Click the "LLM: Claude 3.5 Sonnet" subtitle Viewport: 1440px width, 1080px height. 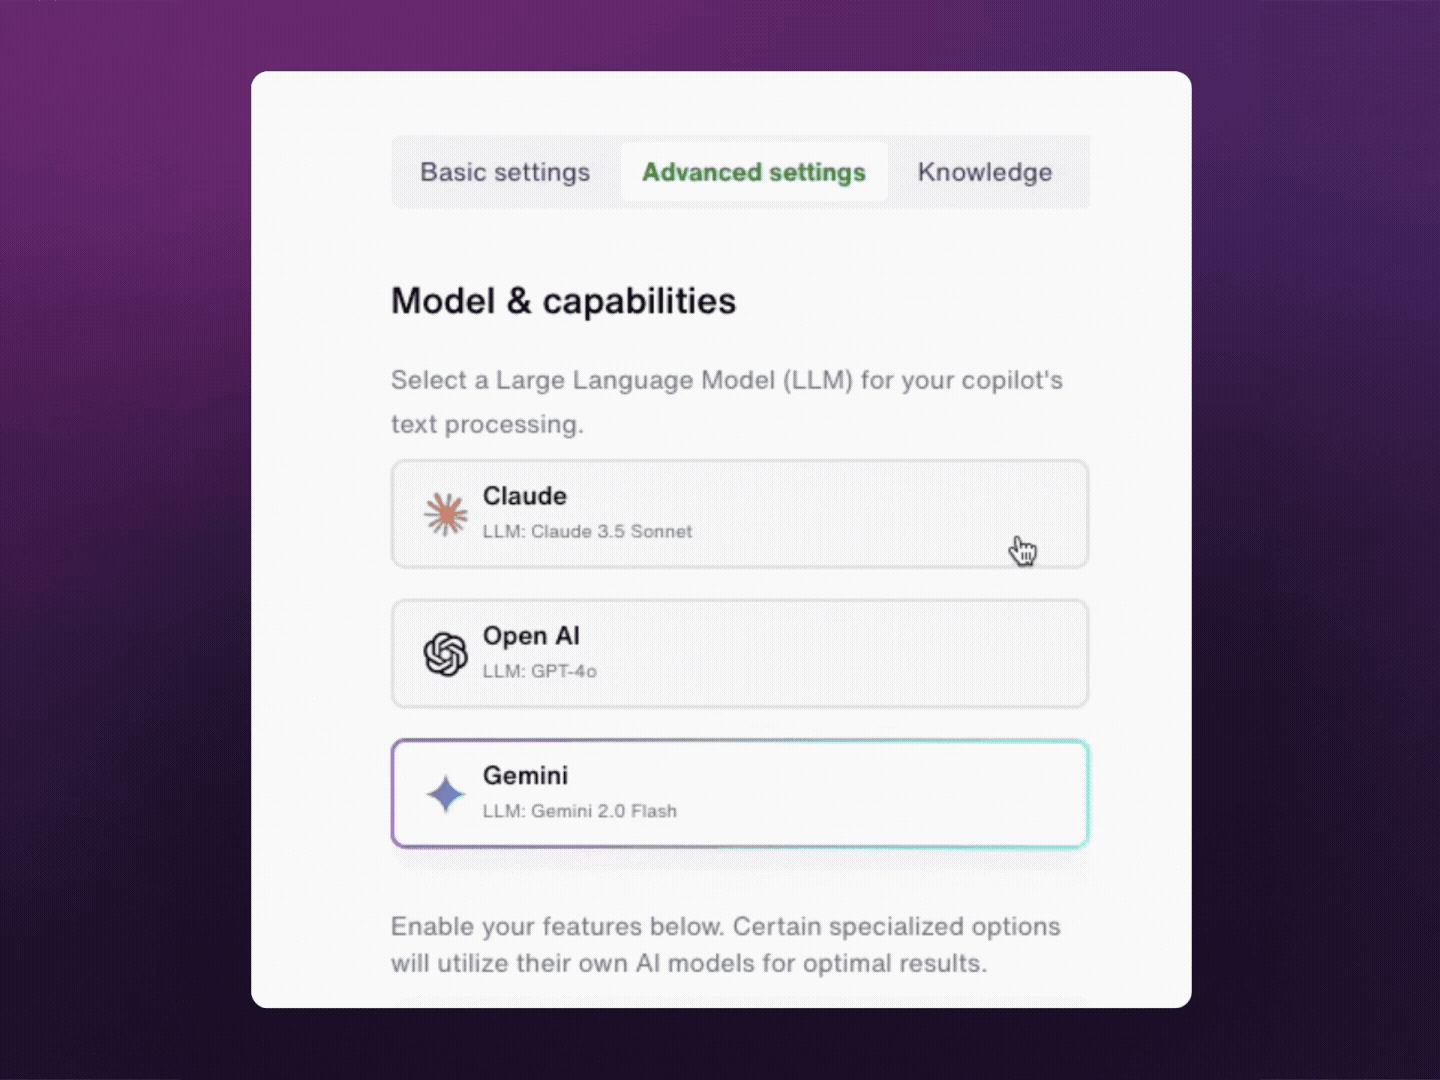point(587,532)
